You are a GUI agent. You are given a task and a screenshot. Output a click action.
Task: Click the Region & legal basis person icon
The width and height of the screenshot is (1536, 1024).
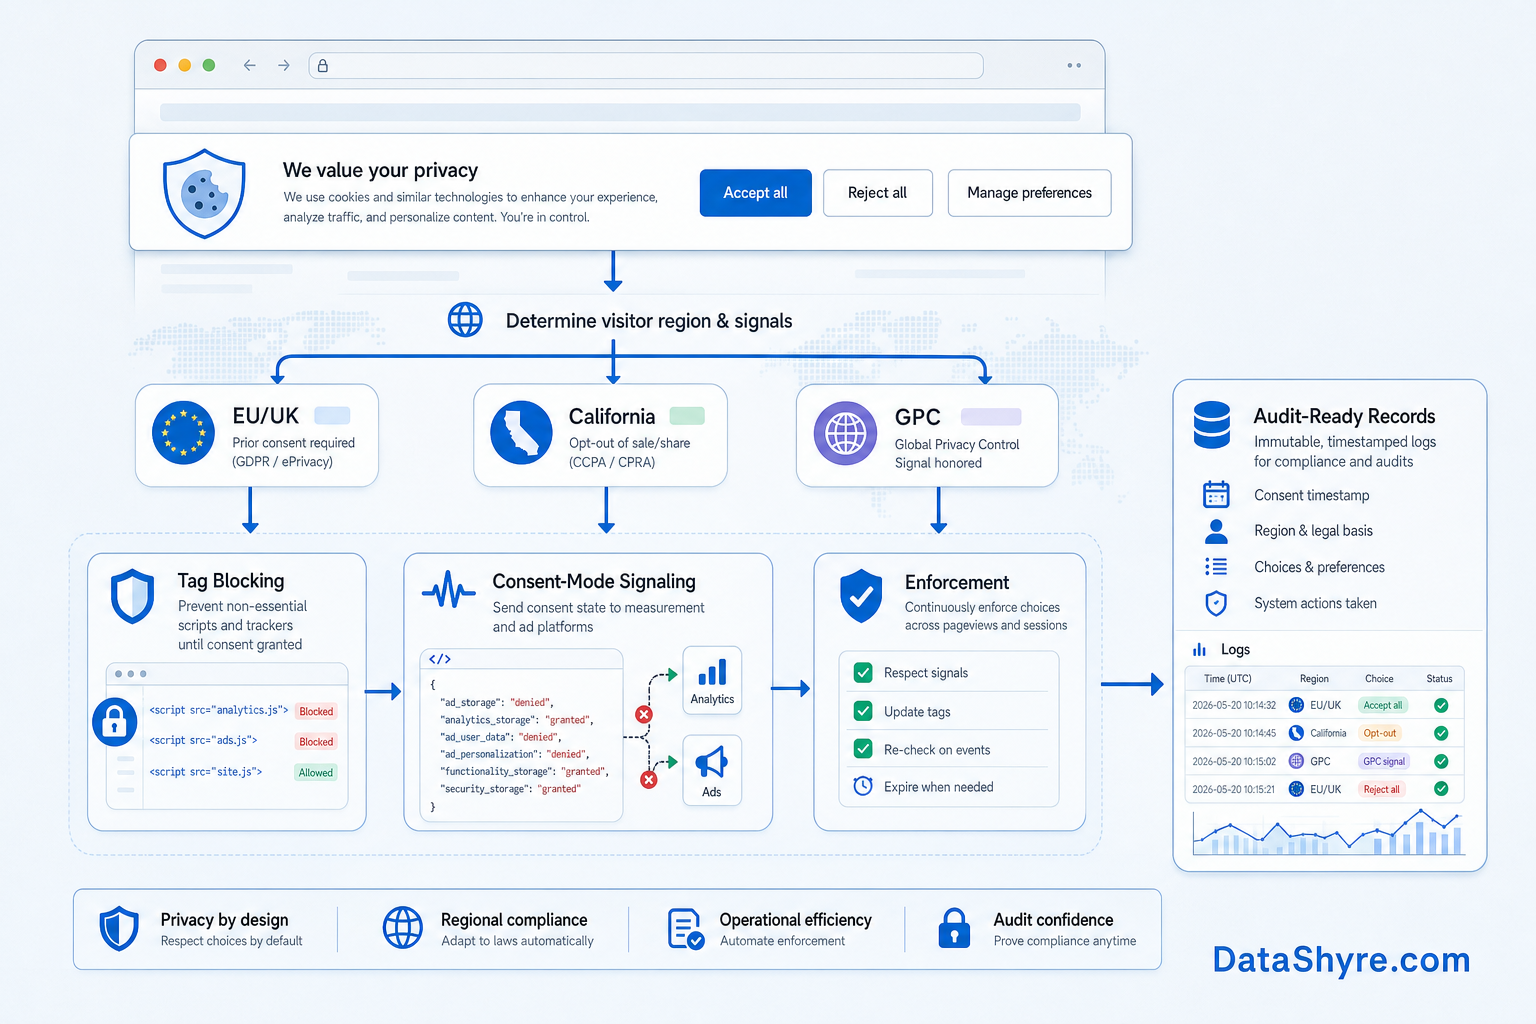[1216, 531]
